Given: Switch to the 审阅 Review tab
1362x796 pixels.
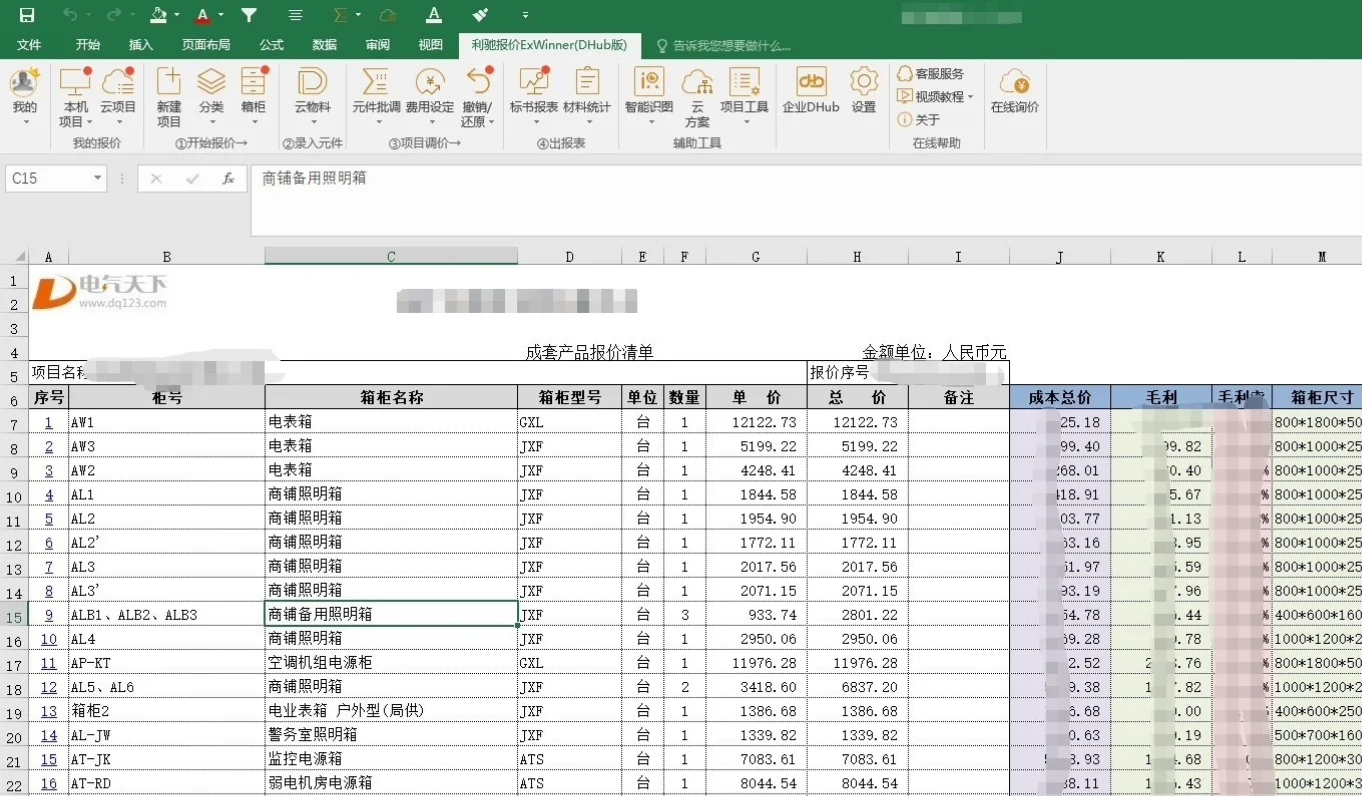Looking at the screenshot, I should (x=377, y=45).
